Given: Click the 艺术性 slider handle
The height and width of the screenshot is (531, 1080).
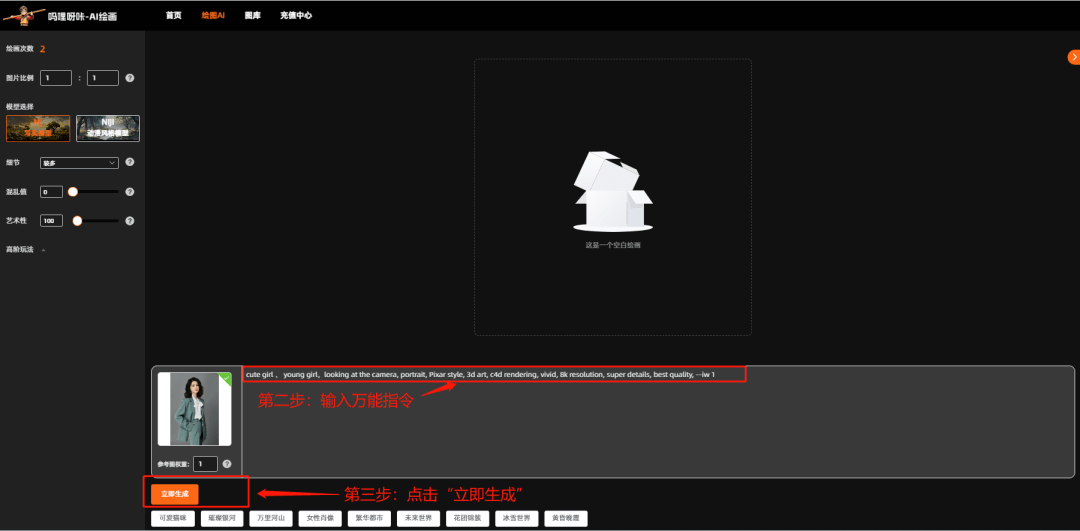Looking at the screenshot, I should tap(77, 221).
